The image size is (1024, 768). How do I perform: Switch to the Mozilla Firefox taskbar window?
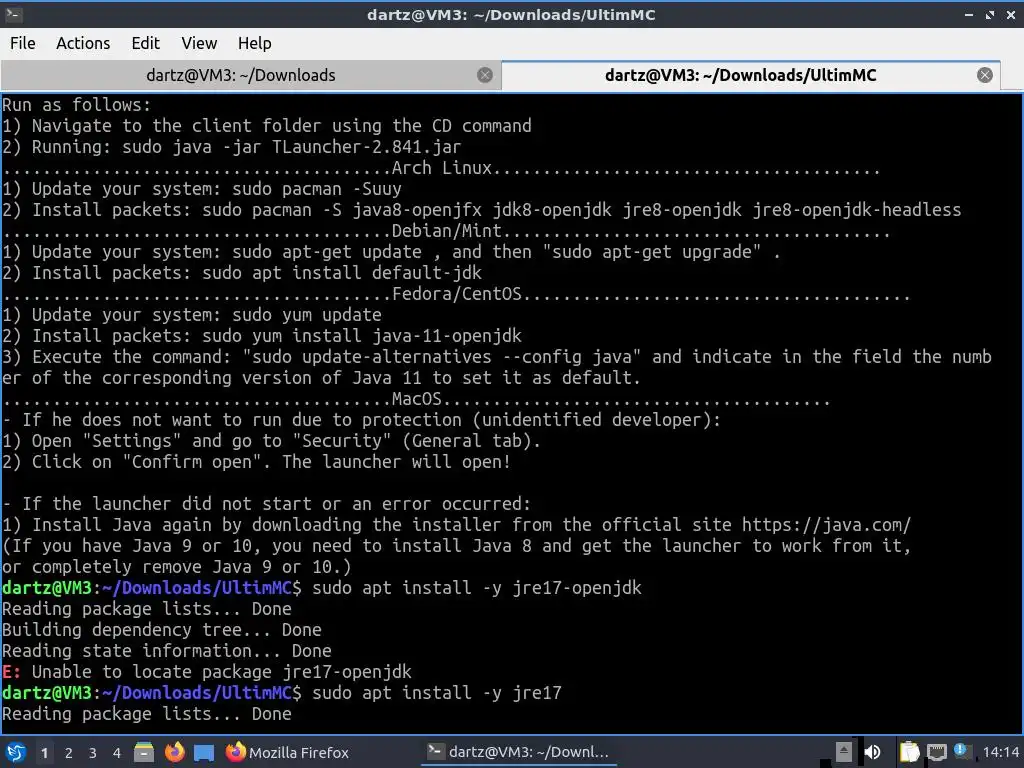coord(287,752)
